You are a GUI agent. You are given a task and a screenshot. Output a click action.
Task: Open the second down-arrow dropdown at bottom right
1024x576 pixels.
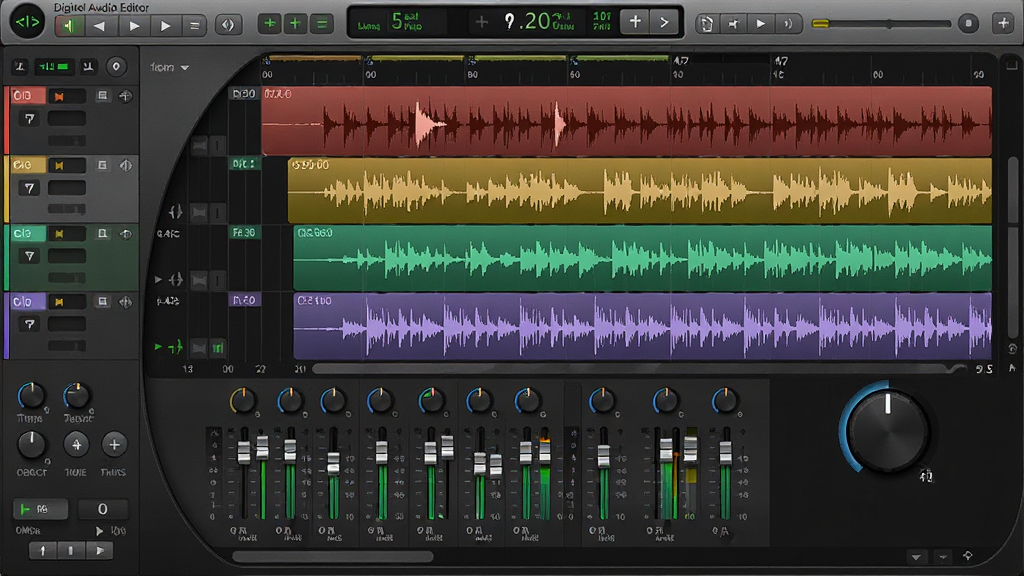point(942,557)
